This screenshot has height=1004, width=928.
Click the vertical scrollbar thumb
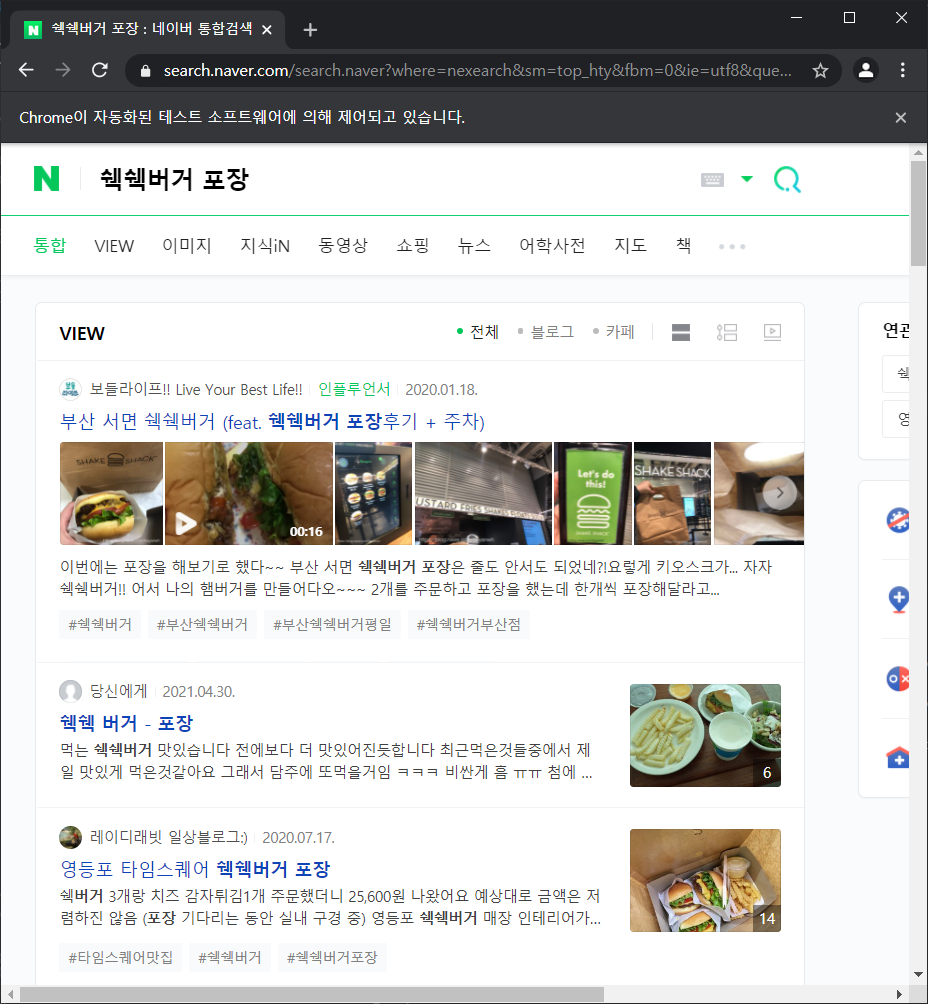(918, 212)
